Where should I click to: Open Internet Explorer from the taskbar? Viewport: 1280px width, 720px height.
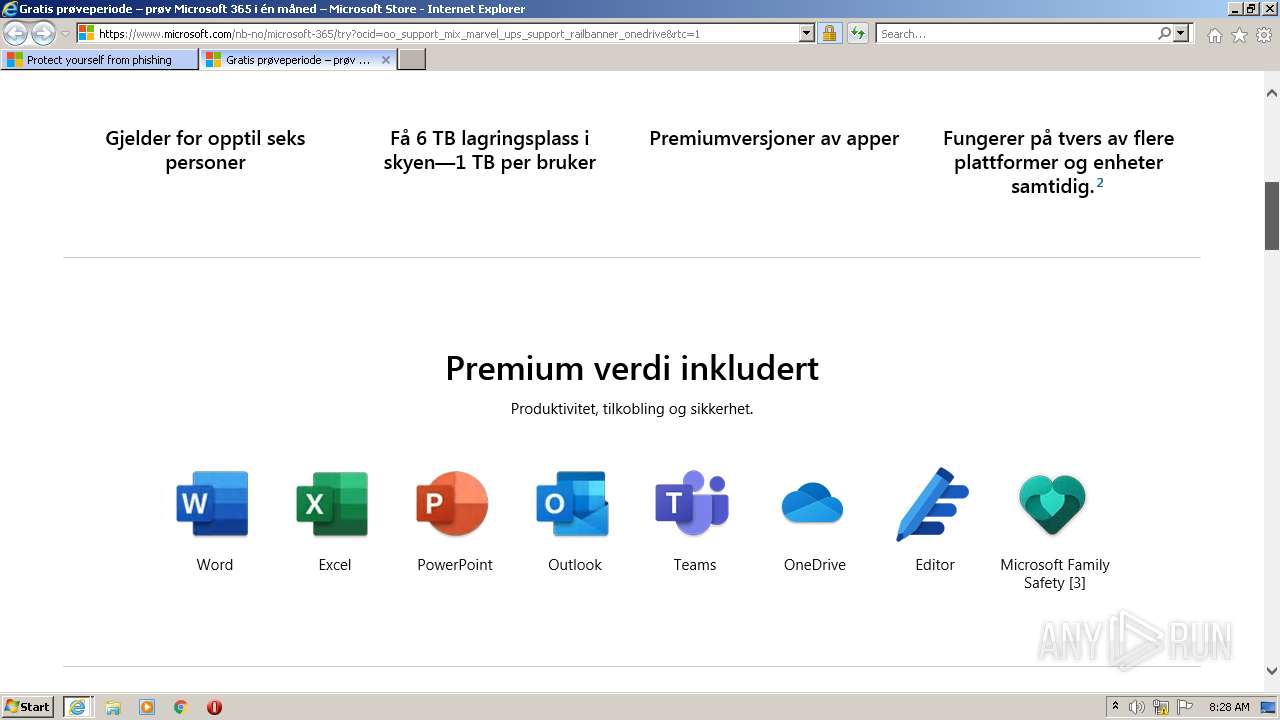(77, 707)
